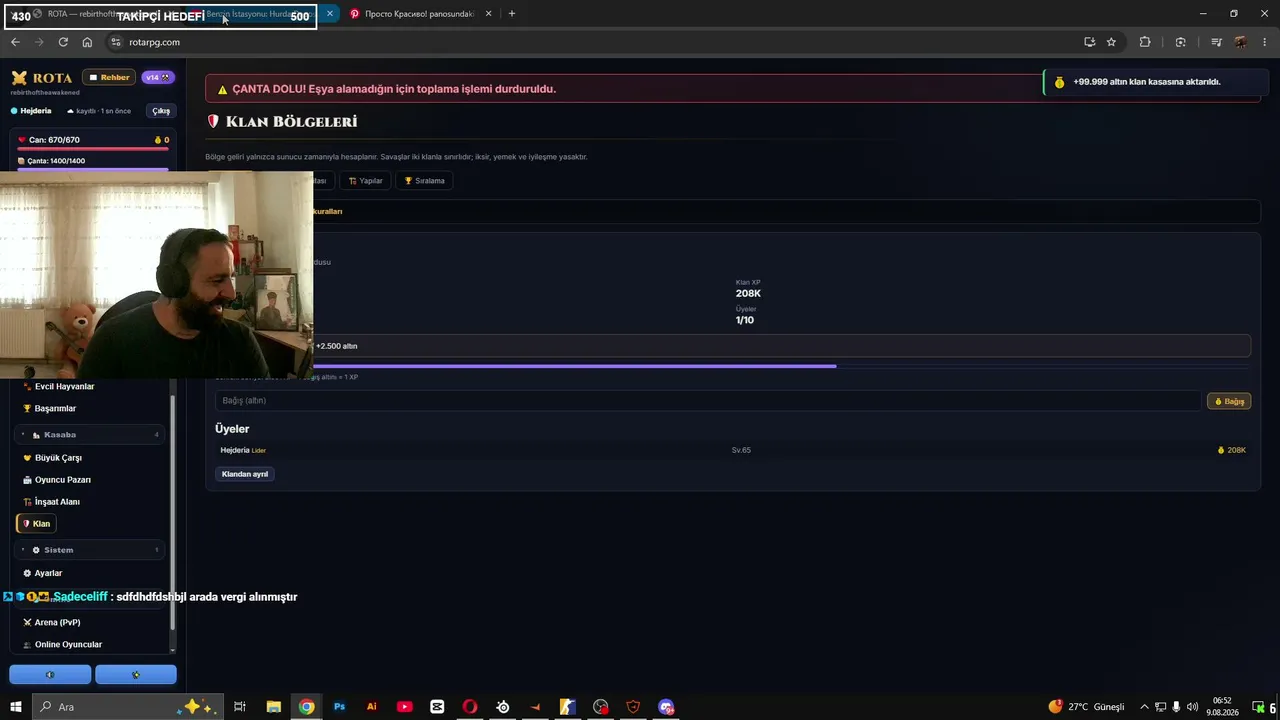The width and height of the screenshot is (1280, 720).
Task: Switch to the Pinterest tab
Action: click(420, 14)
